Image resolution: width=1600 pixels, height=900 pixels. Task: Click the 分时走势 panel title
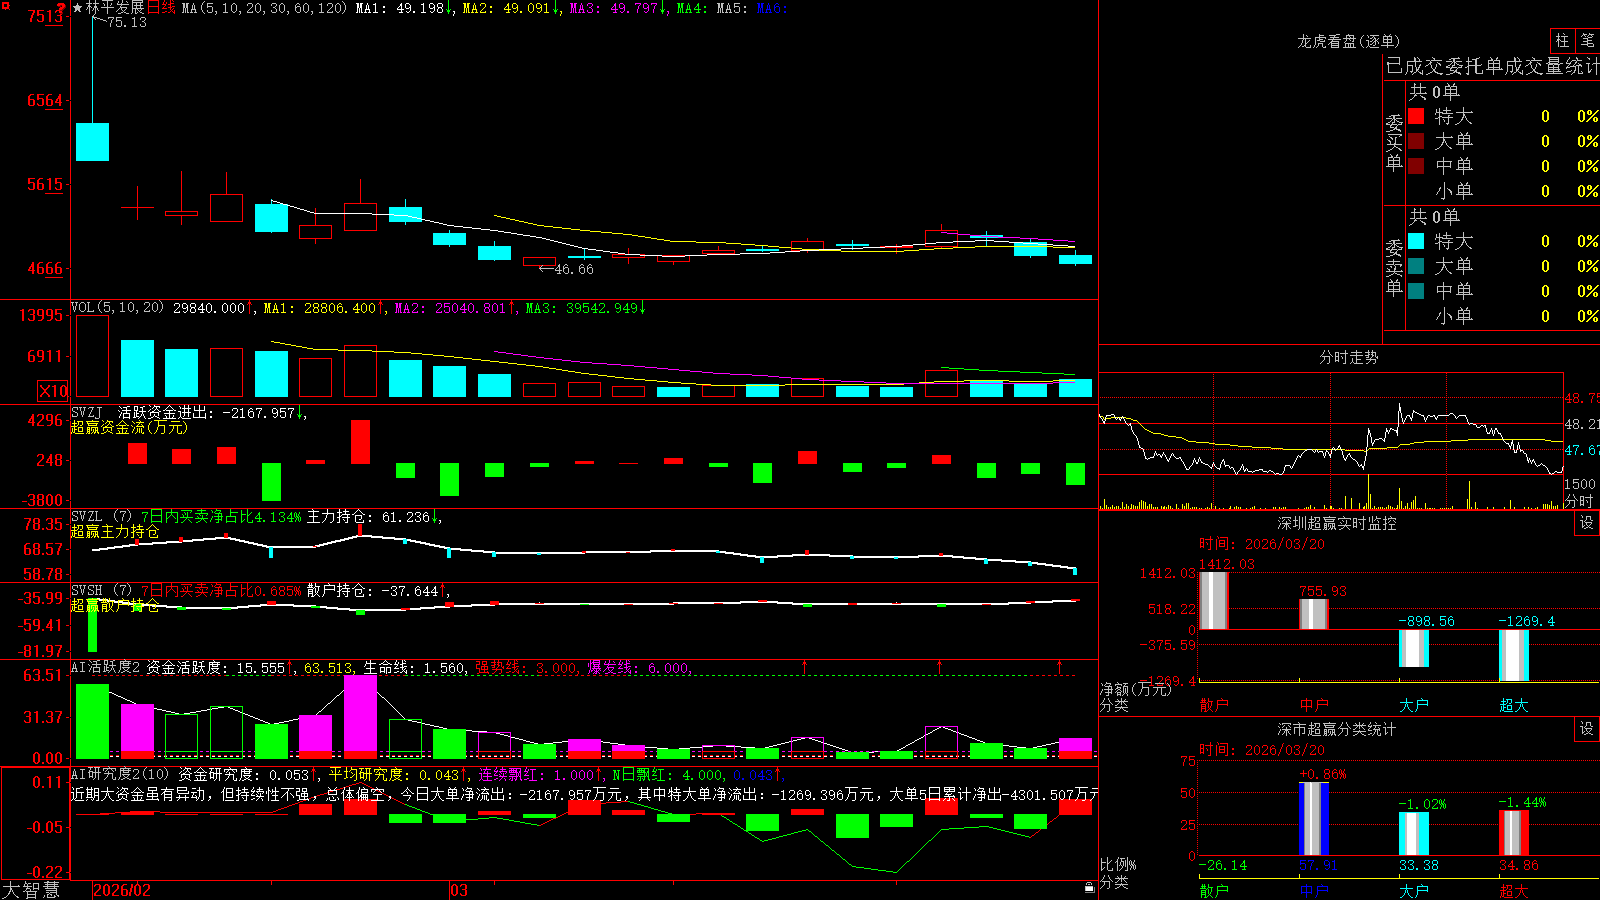1348,357
